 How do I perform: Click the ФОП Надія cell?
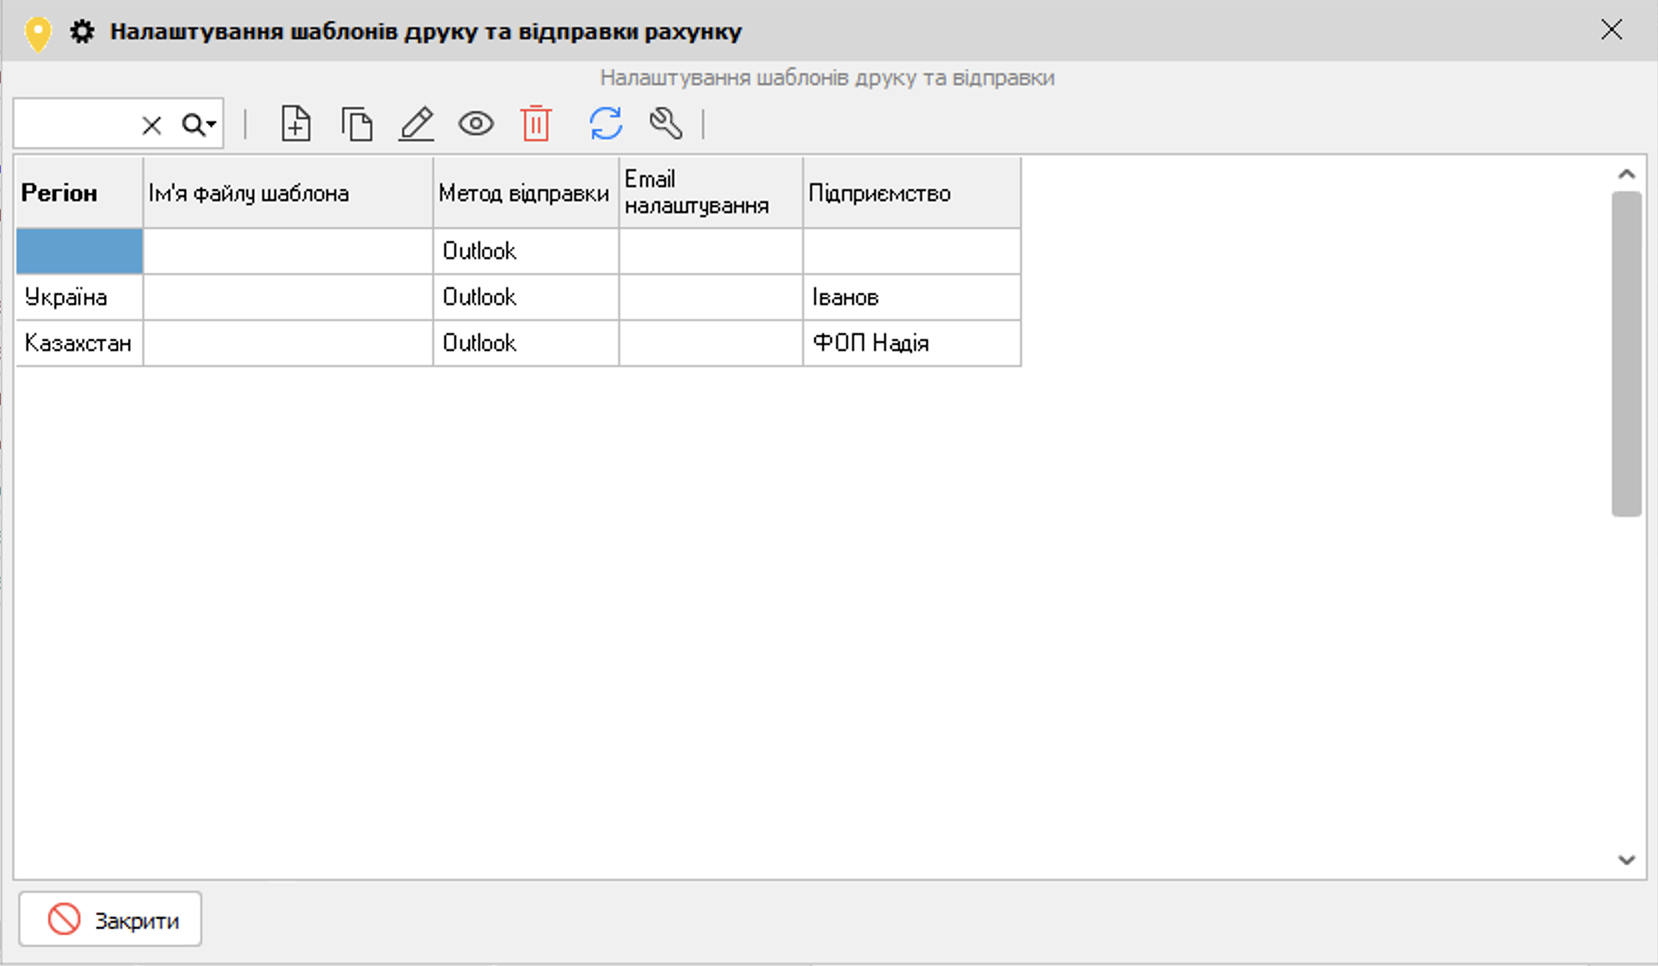tap(871, 343)
